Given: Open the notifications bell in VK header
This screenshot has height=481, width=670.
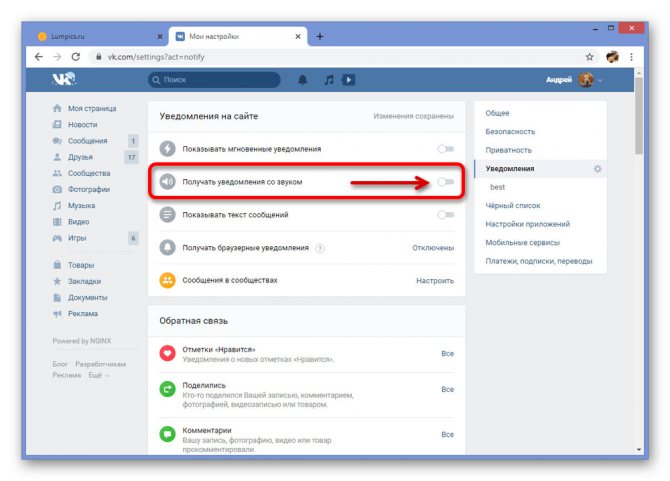Looking at the screenshot, I should coord(303,80).
